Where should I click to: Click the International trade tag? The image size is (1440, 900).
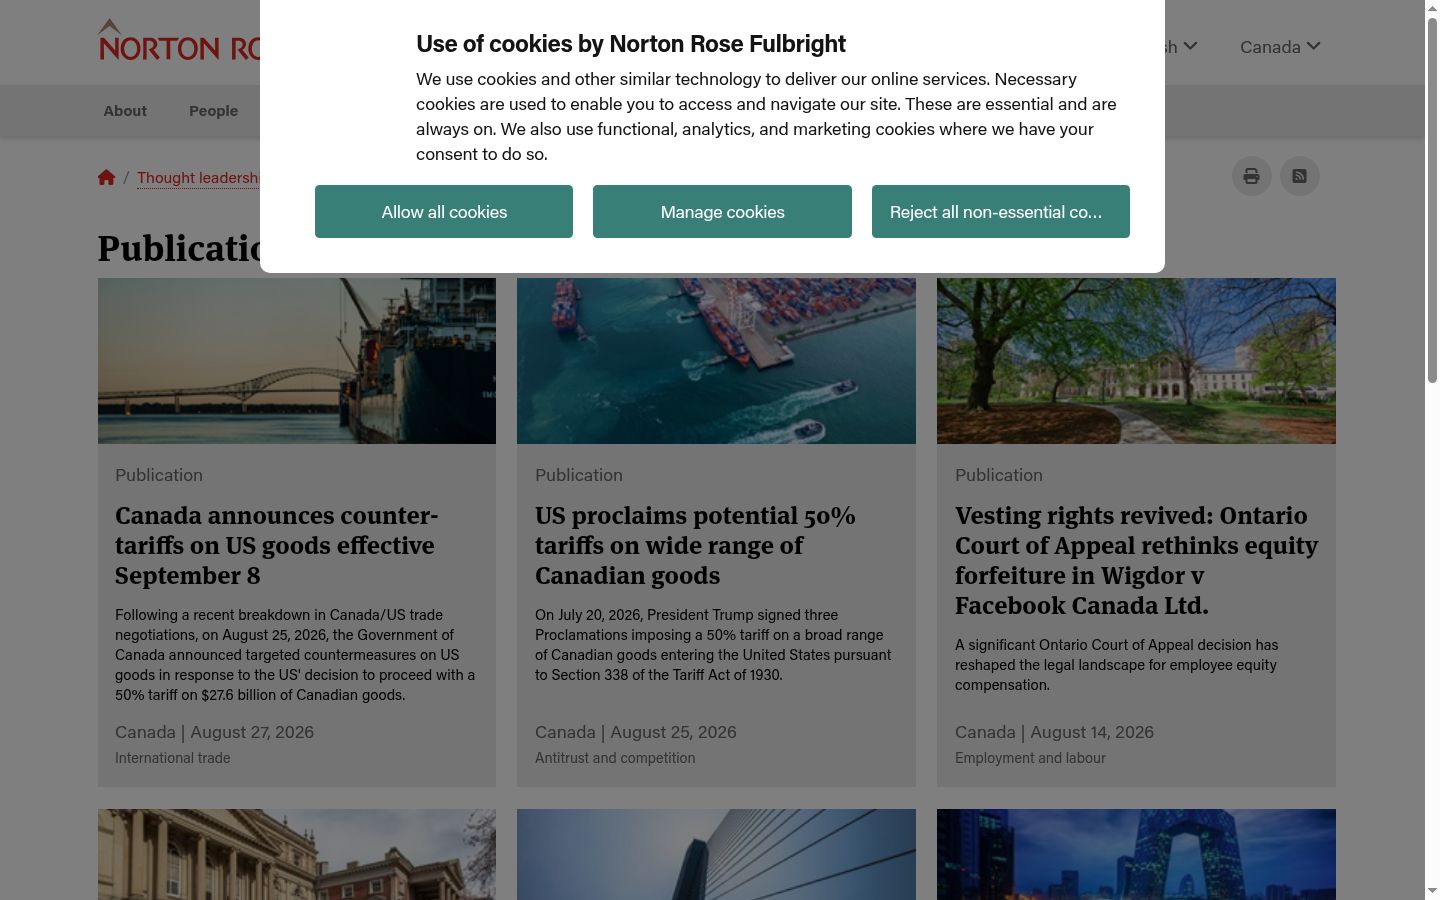click(172, 758)
